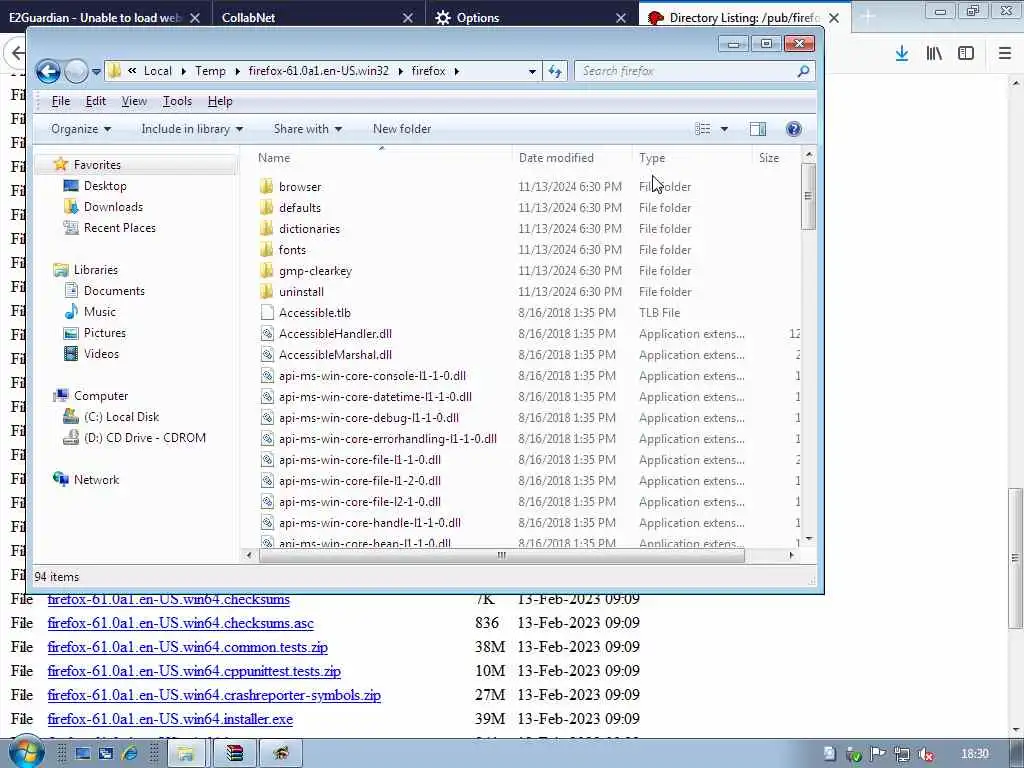Select the dictionaries folder icon
This screenshot has height=768, width=1024.
(266, 229)
